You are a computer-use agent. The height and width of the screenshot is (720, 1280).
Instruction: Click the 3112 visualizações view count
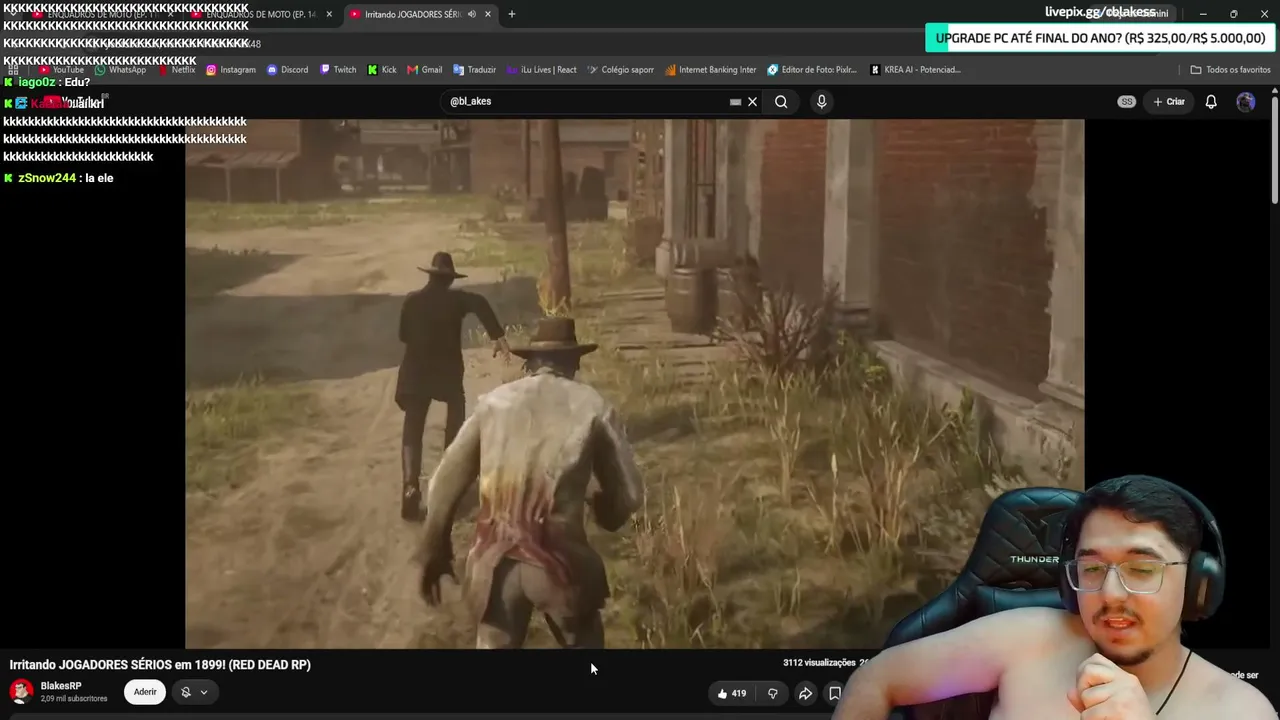pyautogui.click(x=819, y=663)
